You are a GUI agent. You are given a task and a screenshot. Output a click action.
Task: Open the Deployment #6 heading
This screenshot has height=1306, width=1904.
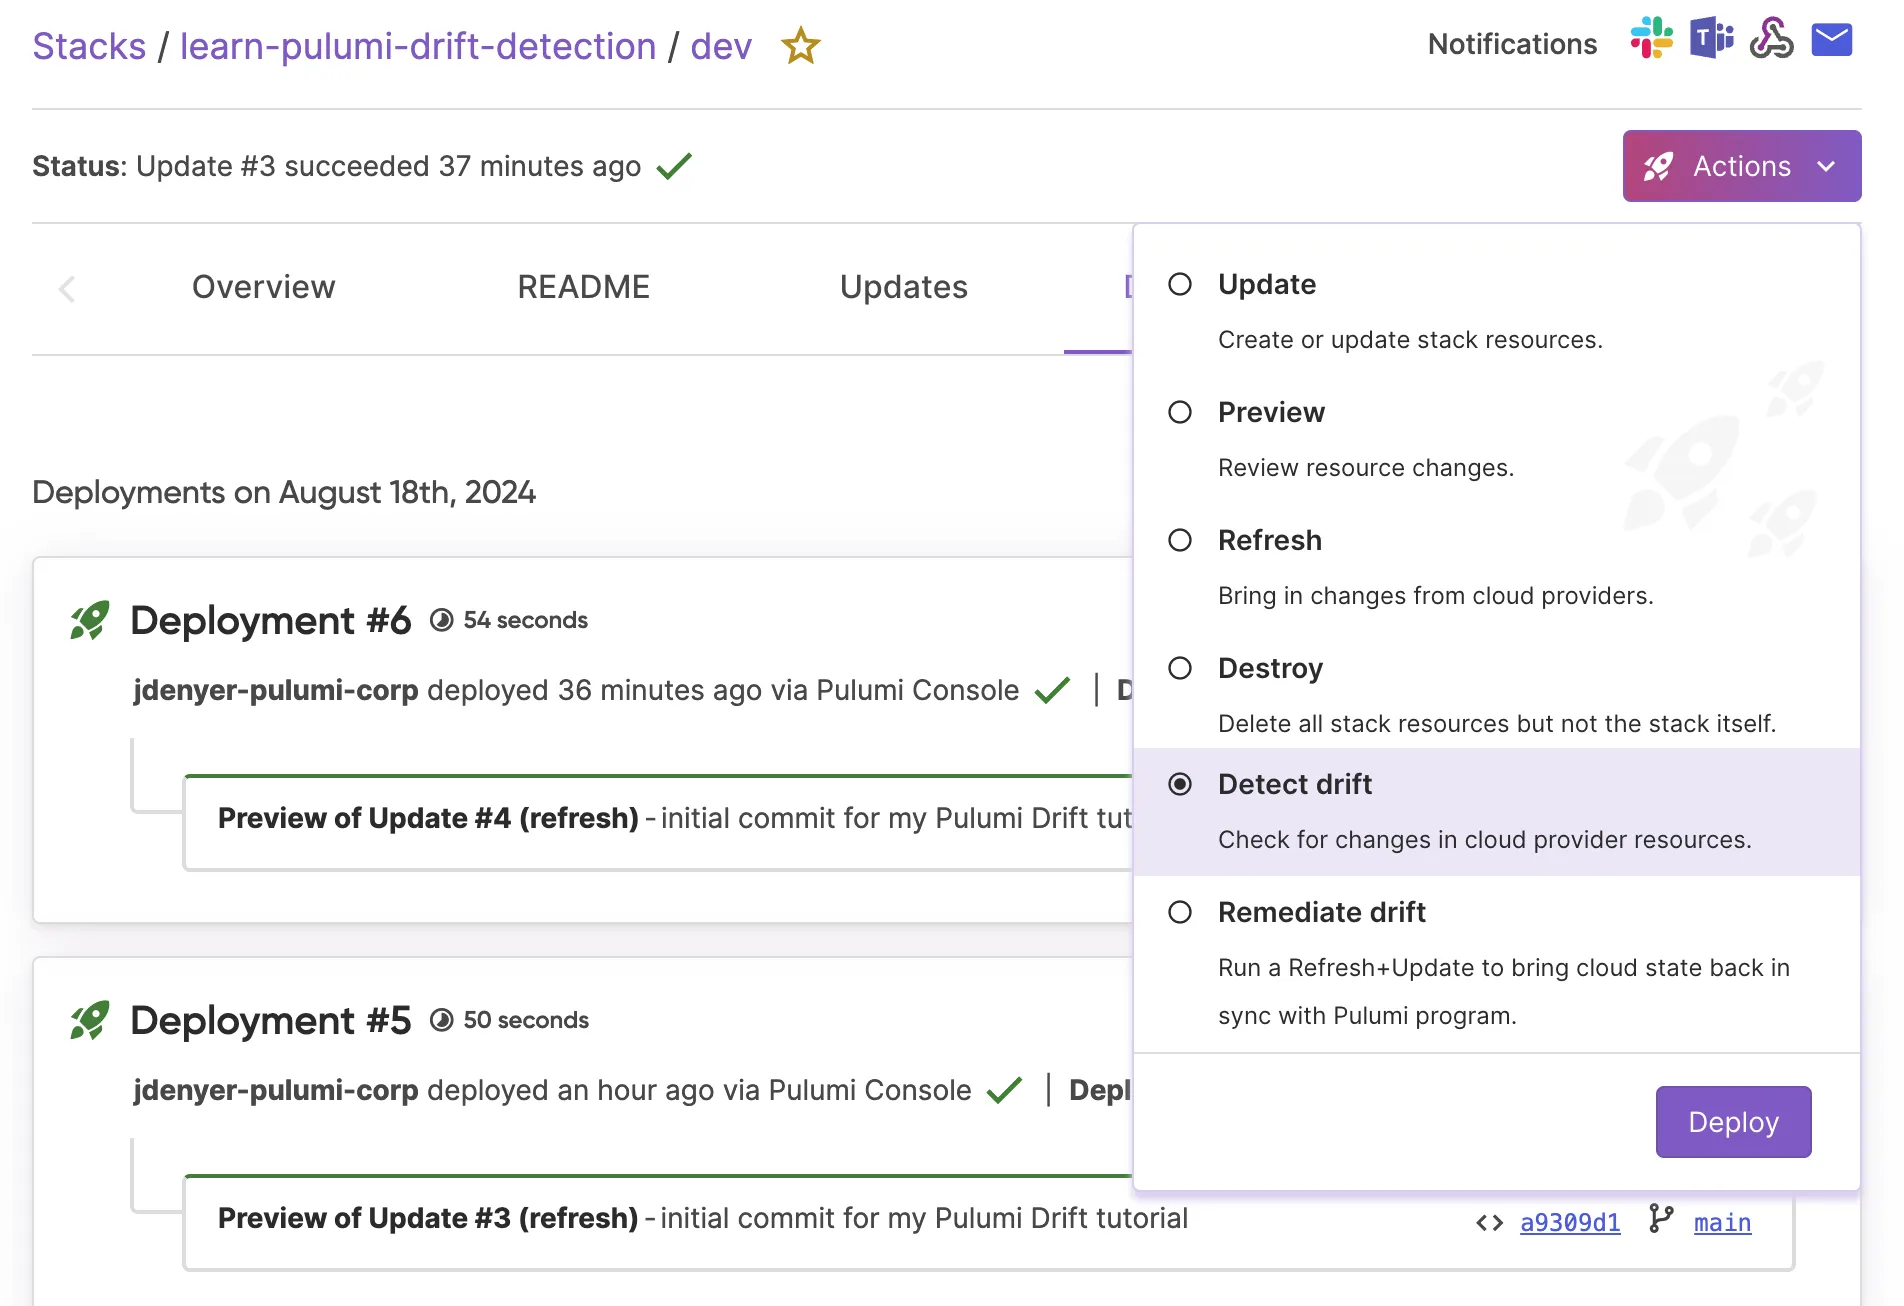pyautogui.click(x=270, y=620)
